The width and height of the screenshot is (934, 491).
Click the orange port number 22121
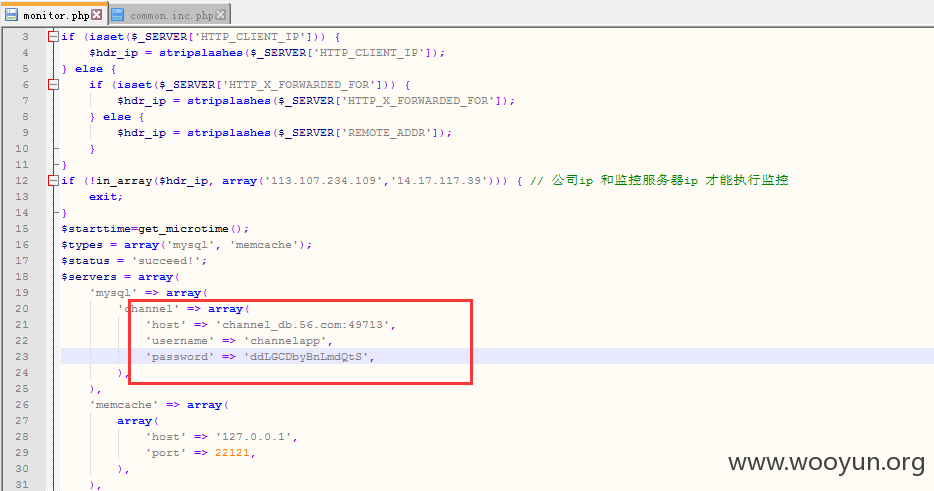point(232,453)
